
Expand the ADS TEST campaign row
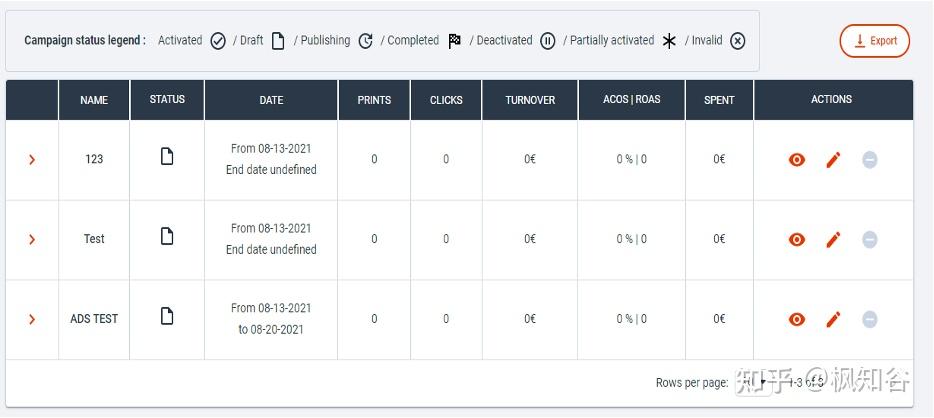pyautogui.click(x=32, y=319)
